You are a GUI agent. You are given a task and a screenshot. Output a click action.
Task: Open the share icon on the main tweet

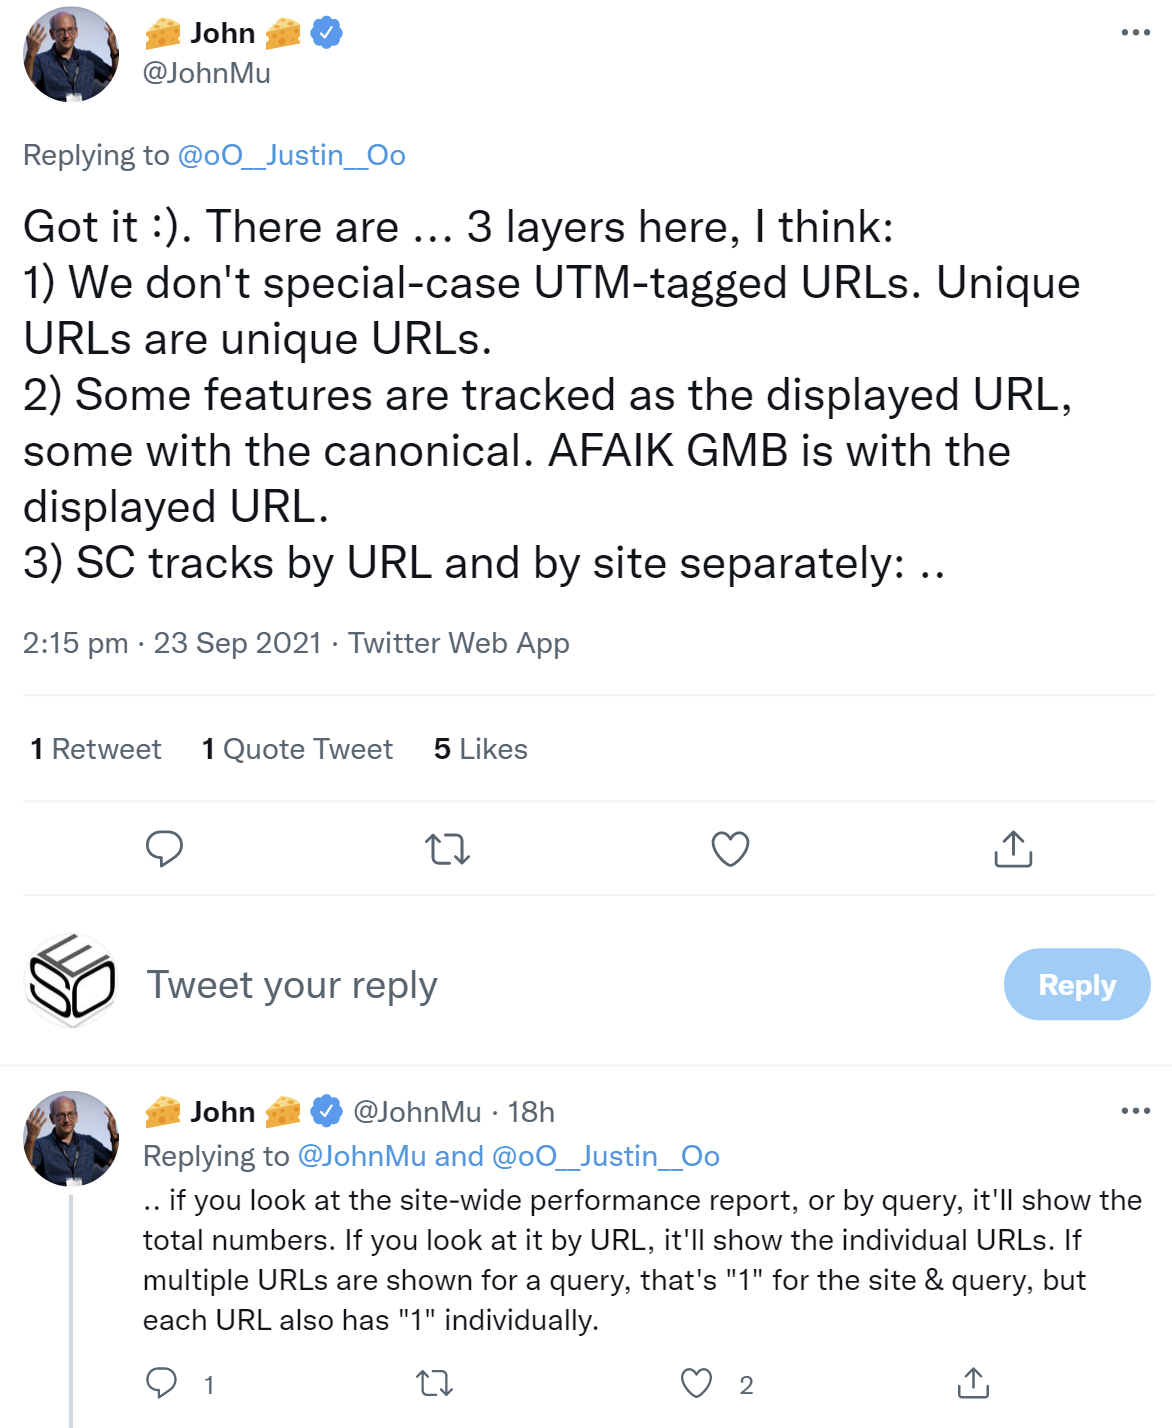pyautogui.click(x=1013, y=849)
